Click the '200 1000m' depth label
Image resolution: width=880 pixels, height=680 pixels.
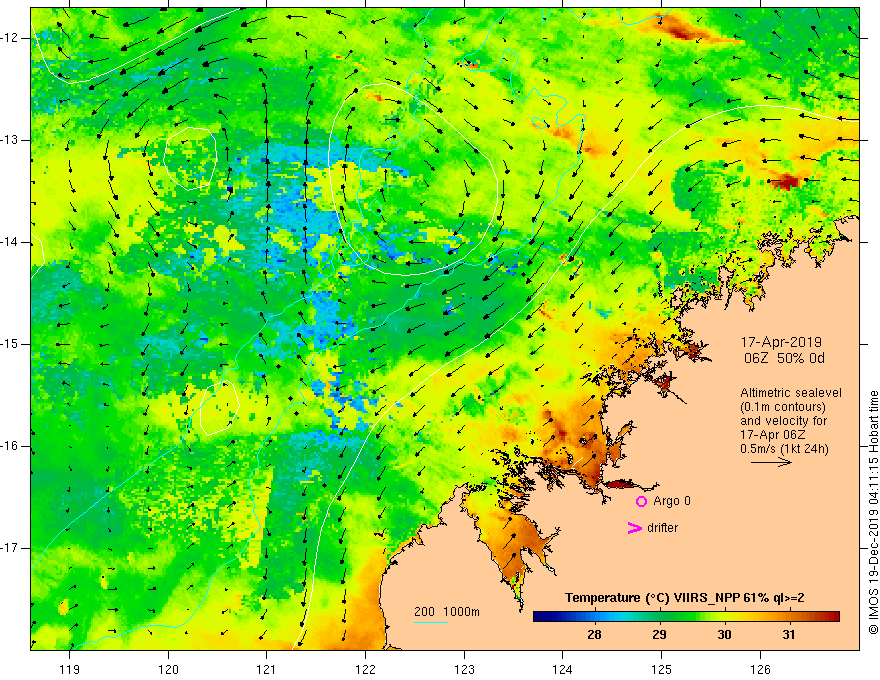(447, 612)
